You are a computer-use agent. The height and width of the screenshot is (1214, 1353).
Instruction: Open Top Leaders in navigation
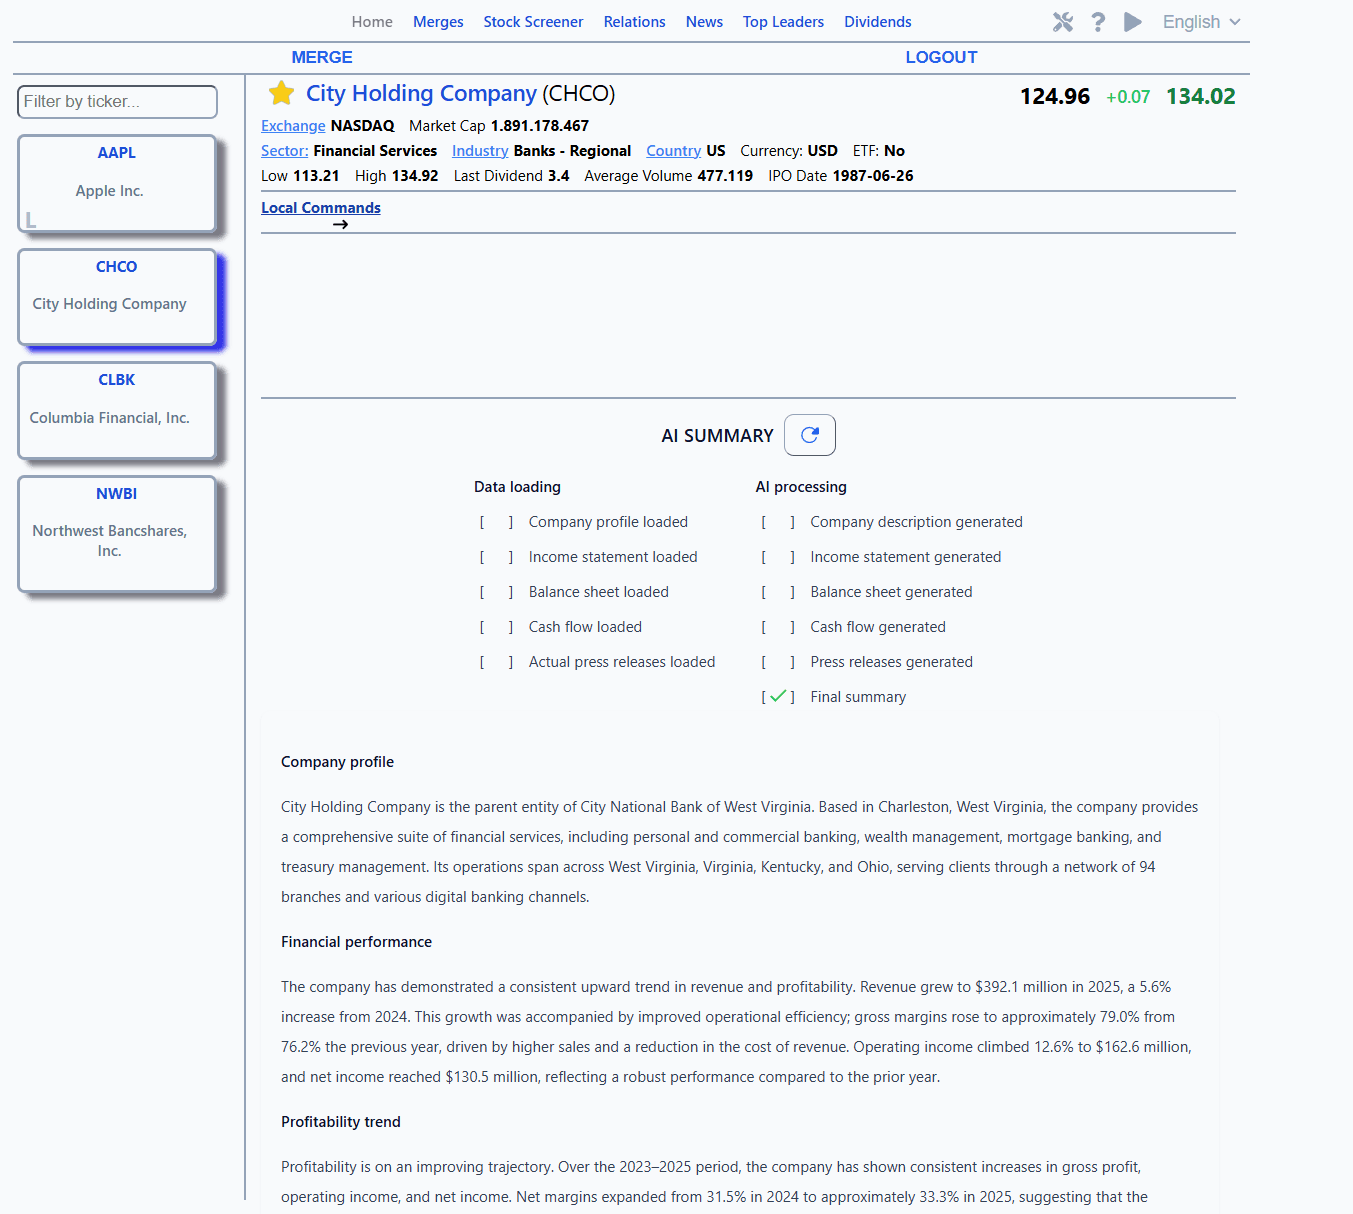pos(783,22)
